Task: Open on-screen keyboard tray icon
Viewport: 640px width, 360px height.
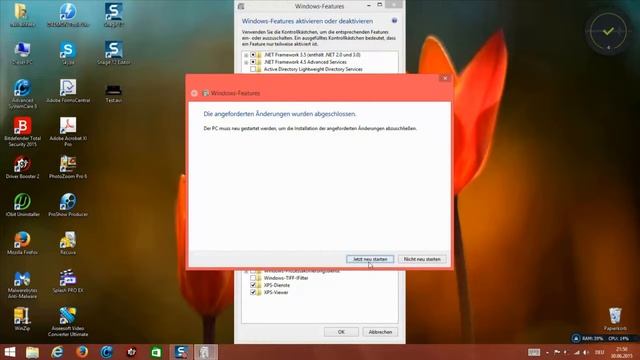Action: pos(533,352)
